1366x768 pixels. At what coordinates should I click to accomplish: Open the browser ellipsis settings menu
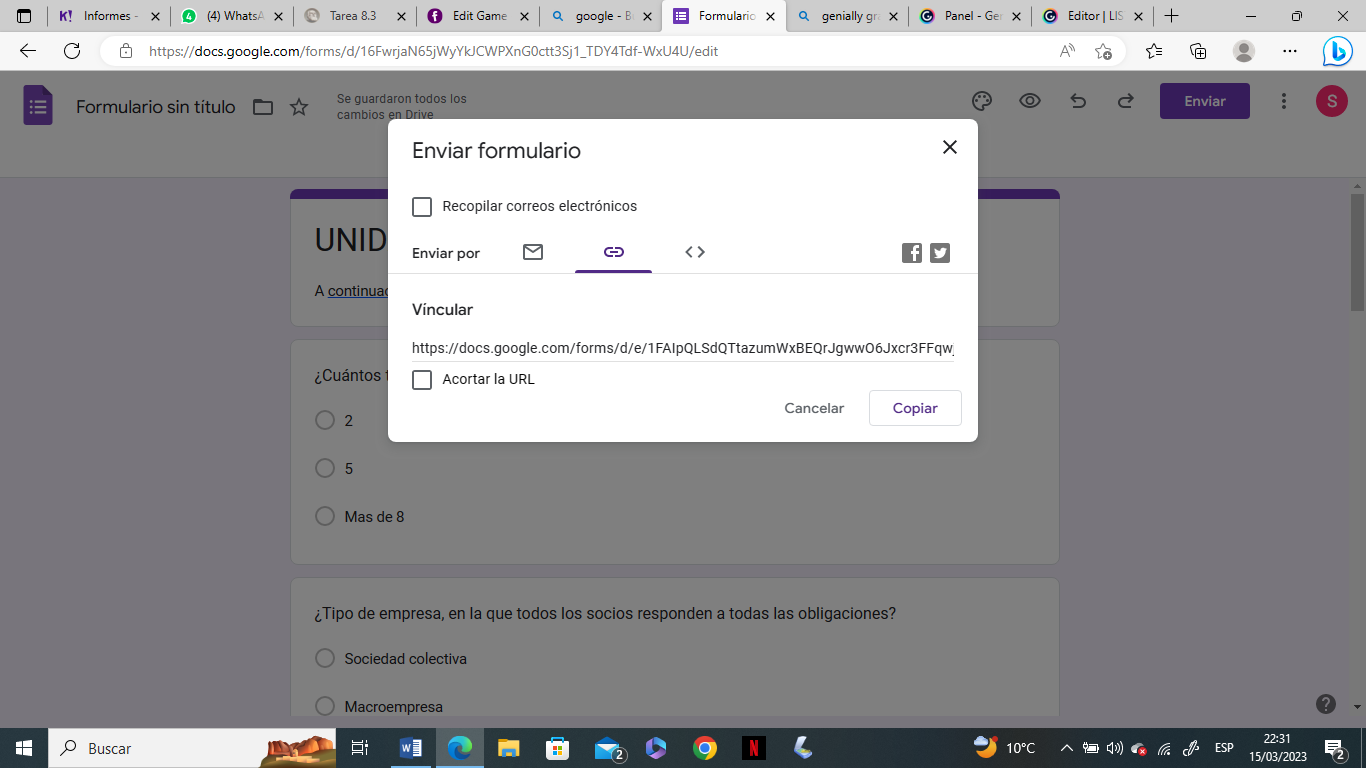click(1290, 50)
